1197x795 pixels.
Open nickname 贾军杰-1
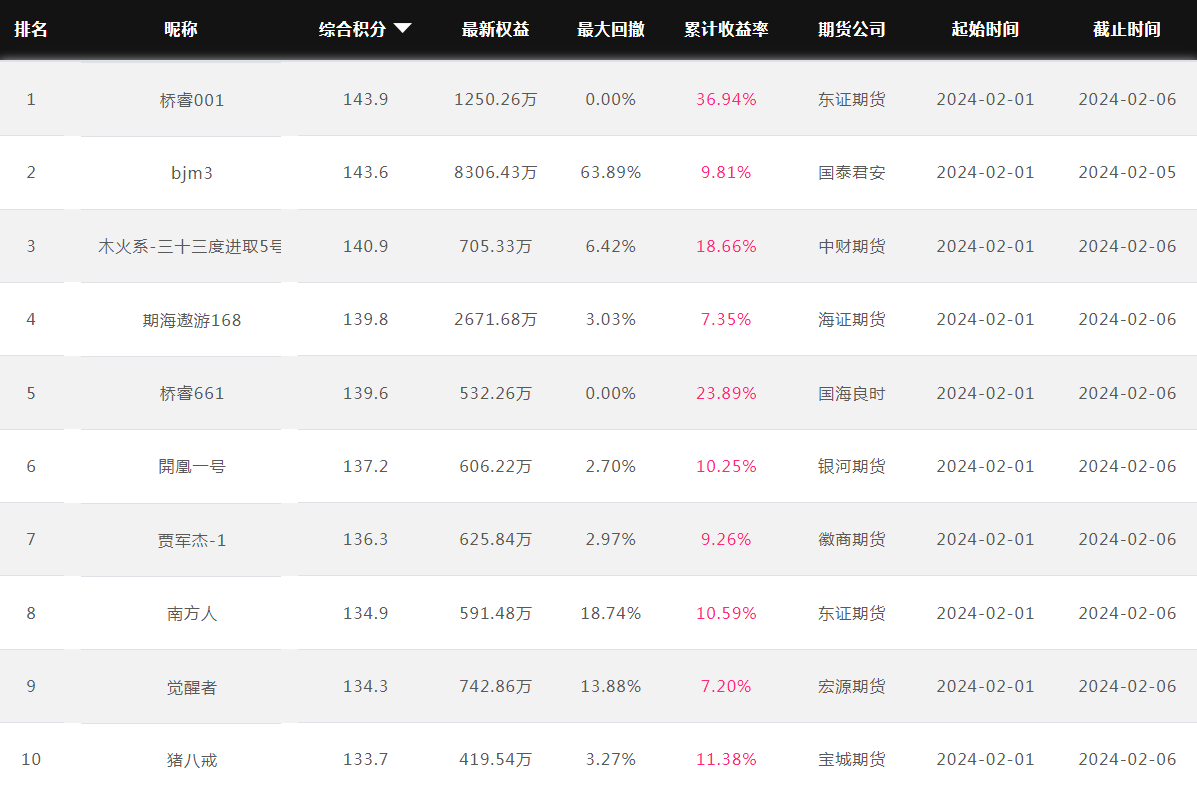[192, 540]
